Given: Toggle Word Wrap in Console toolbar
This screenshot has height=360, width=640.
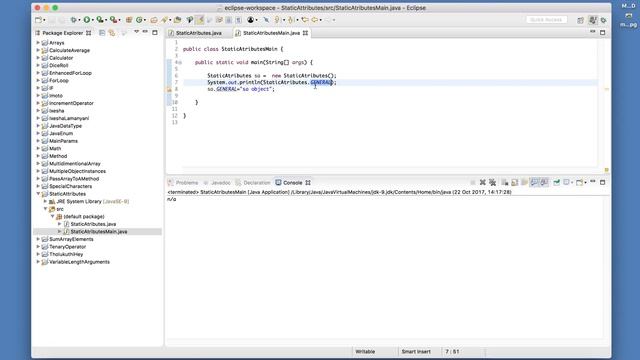Looking at the screenshot, I should (524, 182).
